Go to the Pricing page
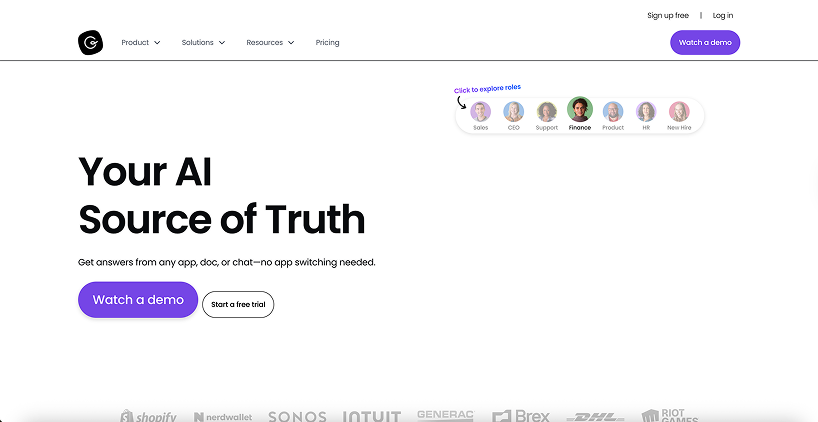Image resolution: width=818 pixels, height=422 pixels. click(x=328, y=43)
